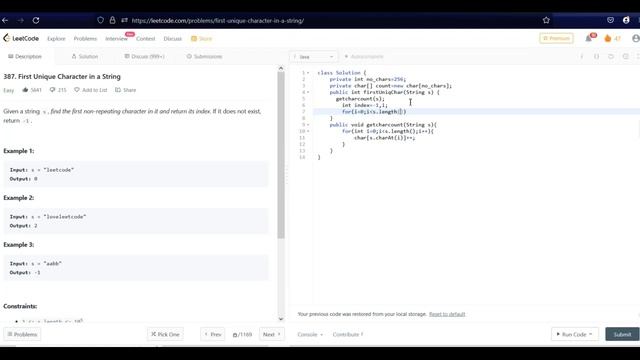
Task: Open the Problems menu in header
Action: (85, 38)
